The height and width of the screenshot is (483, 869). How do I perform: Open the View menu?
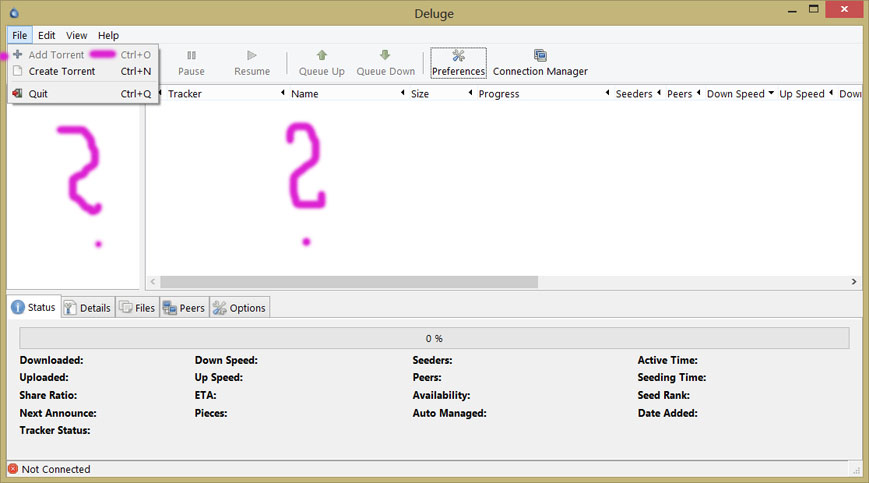[76, 35]
